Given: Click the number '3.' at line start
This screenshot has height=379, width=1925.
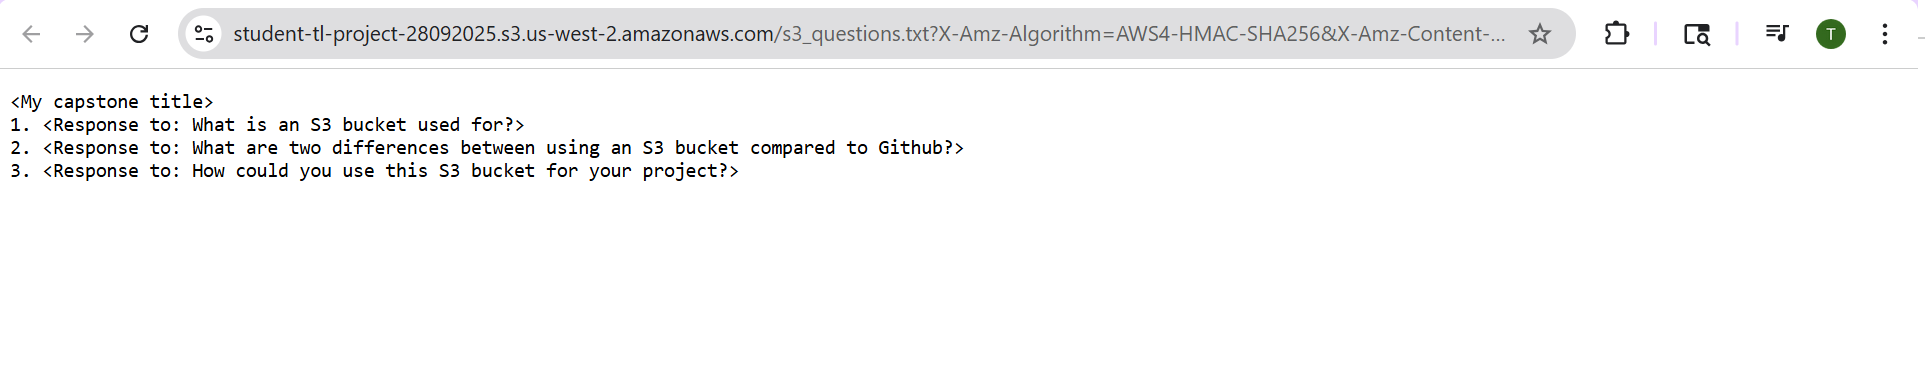Looking at the screenshot, I should pos(20,171).
